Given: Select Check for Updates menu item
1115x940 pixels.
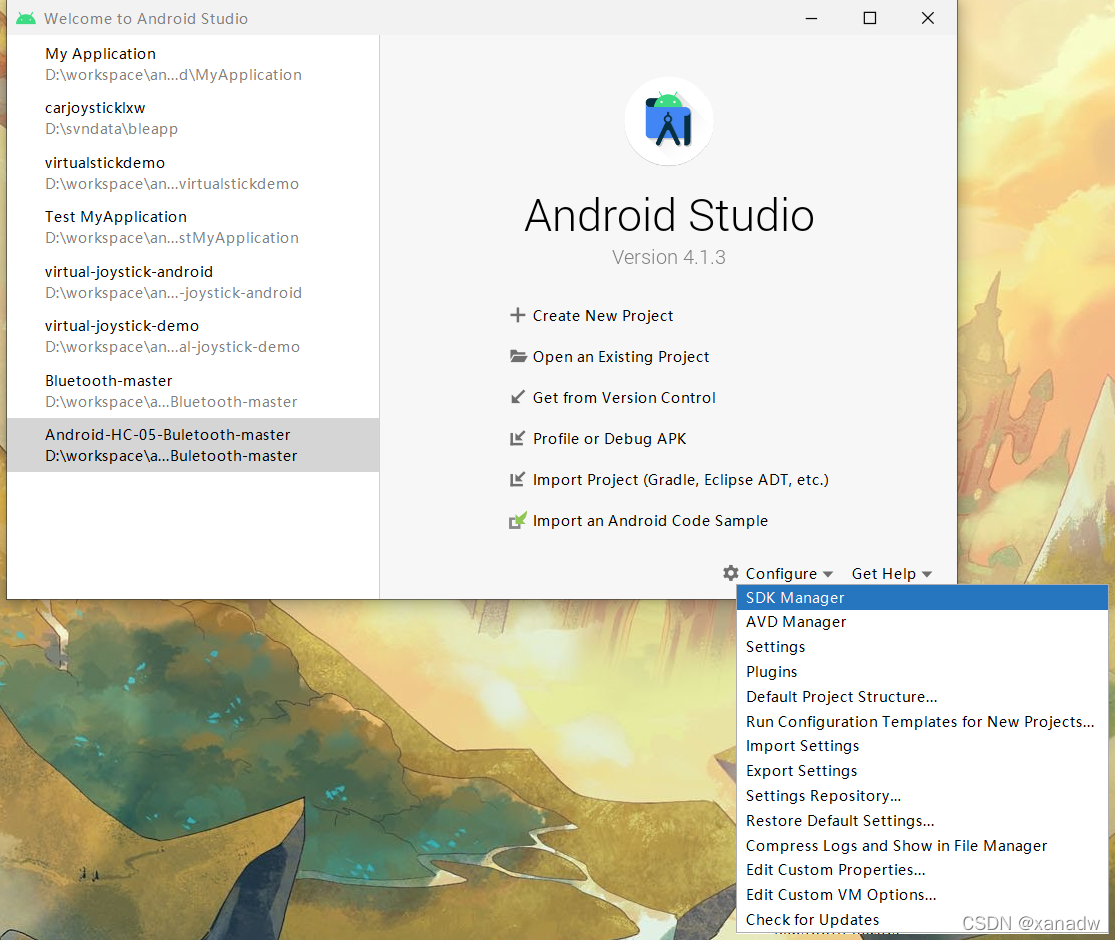Looking at the screenshot, I should [x=922, y=919].
